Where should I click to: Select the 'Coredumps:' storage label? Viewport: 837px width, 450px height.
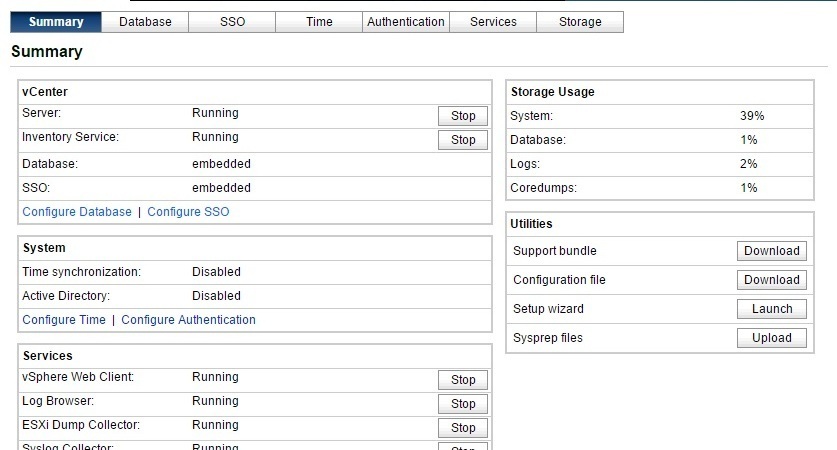pos(543,188)
